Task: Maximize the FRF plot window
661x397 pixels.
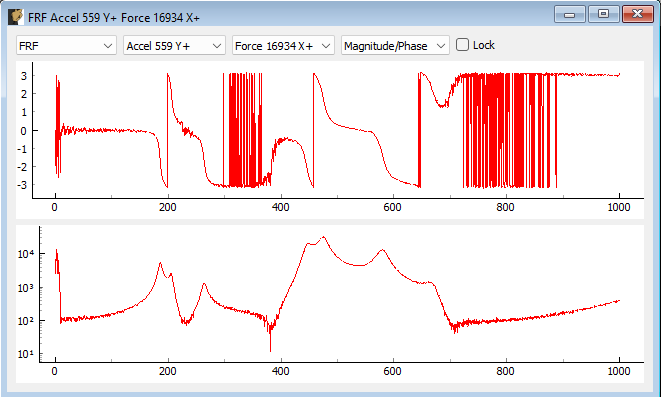Action: (x=603, y=14)
